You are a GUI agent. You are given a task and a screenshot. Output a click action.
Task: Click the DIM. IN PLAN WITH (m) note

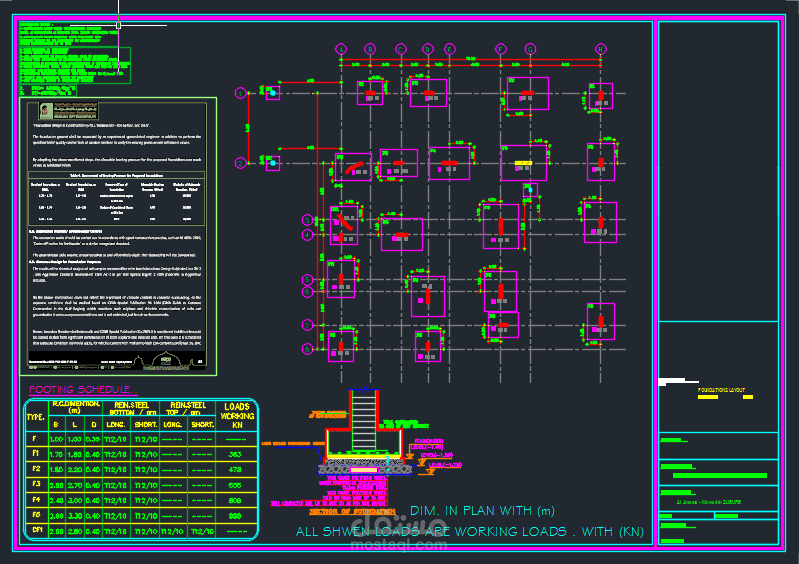[482, 511]
